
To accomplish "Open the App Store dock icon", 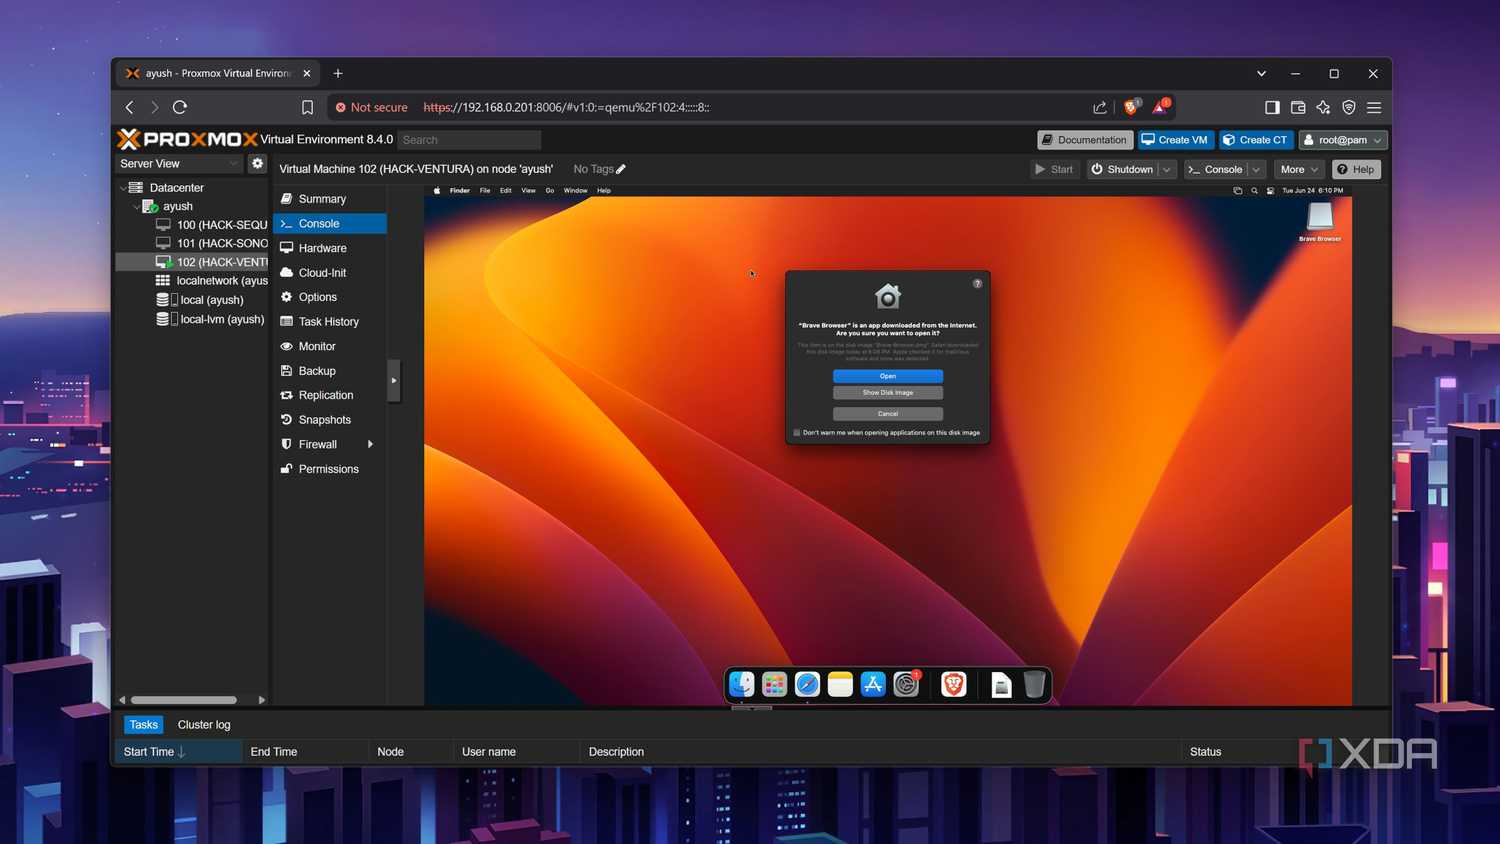I will tap(873, 684).
